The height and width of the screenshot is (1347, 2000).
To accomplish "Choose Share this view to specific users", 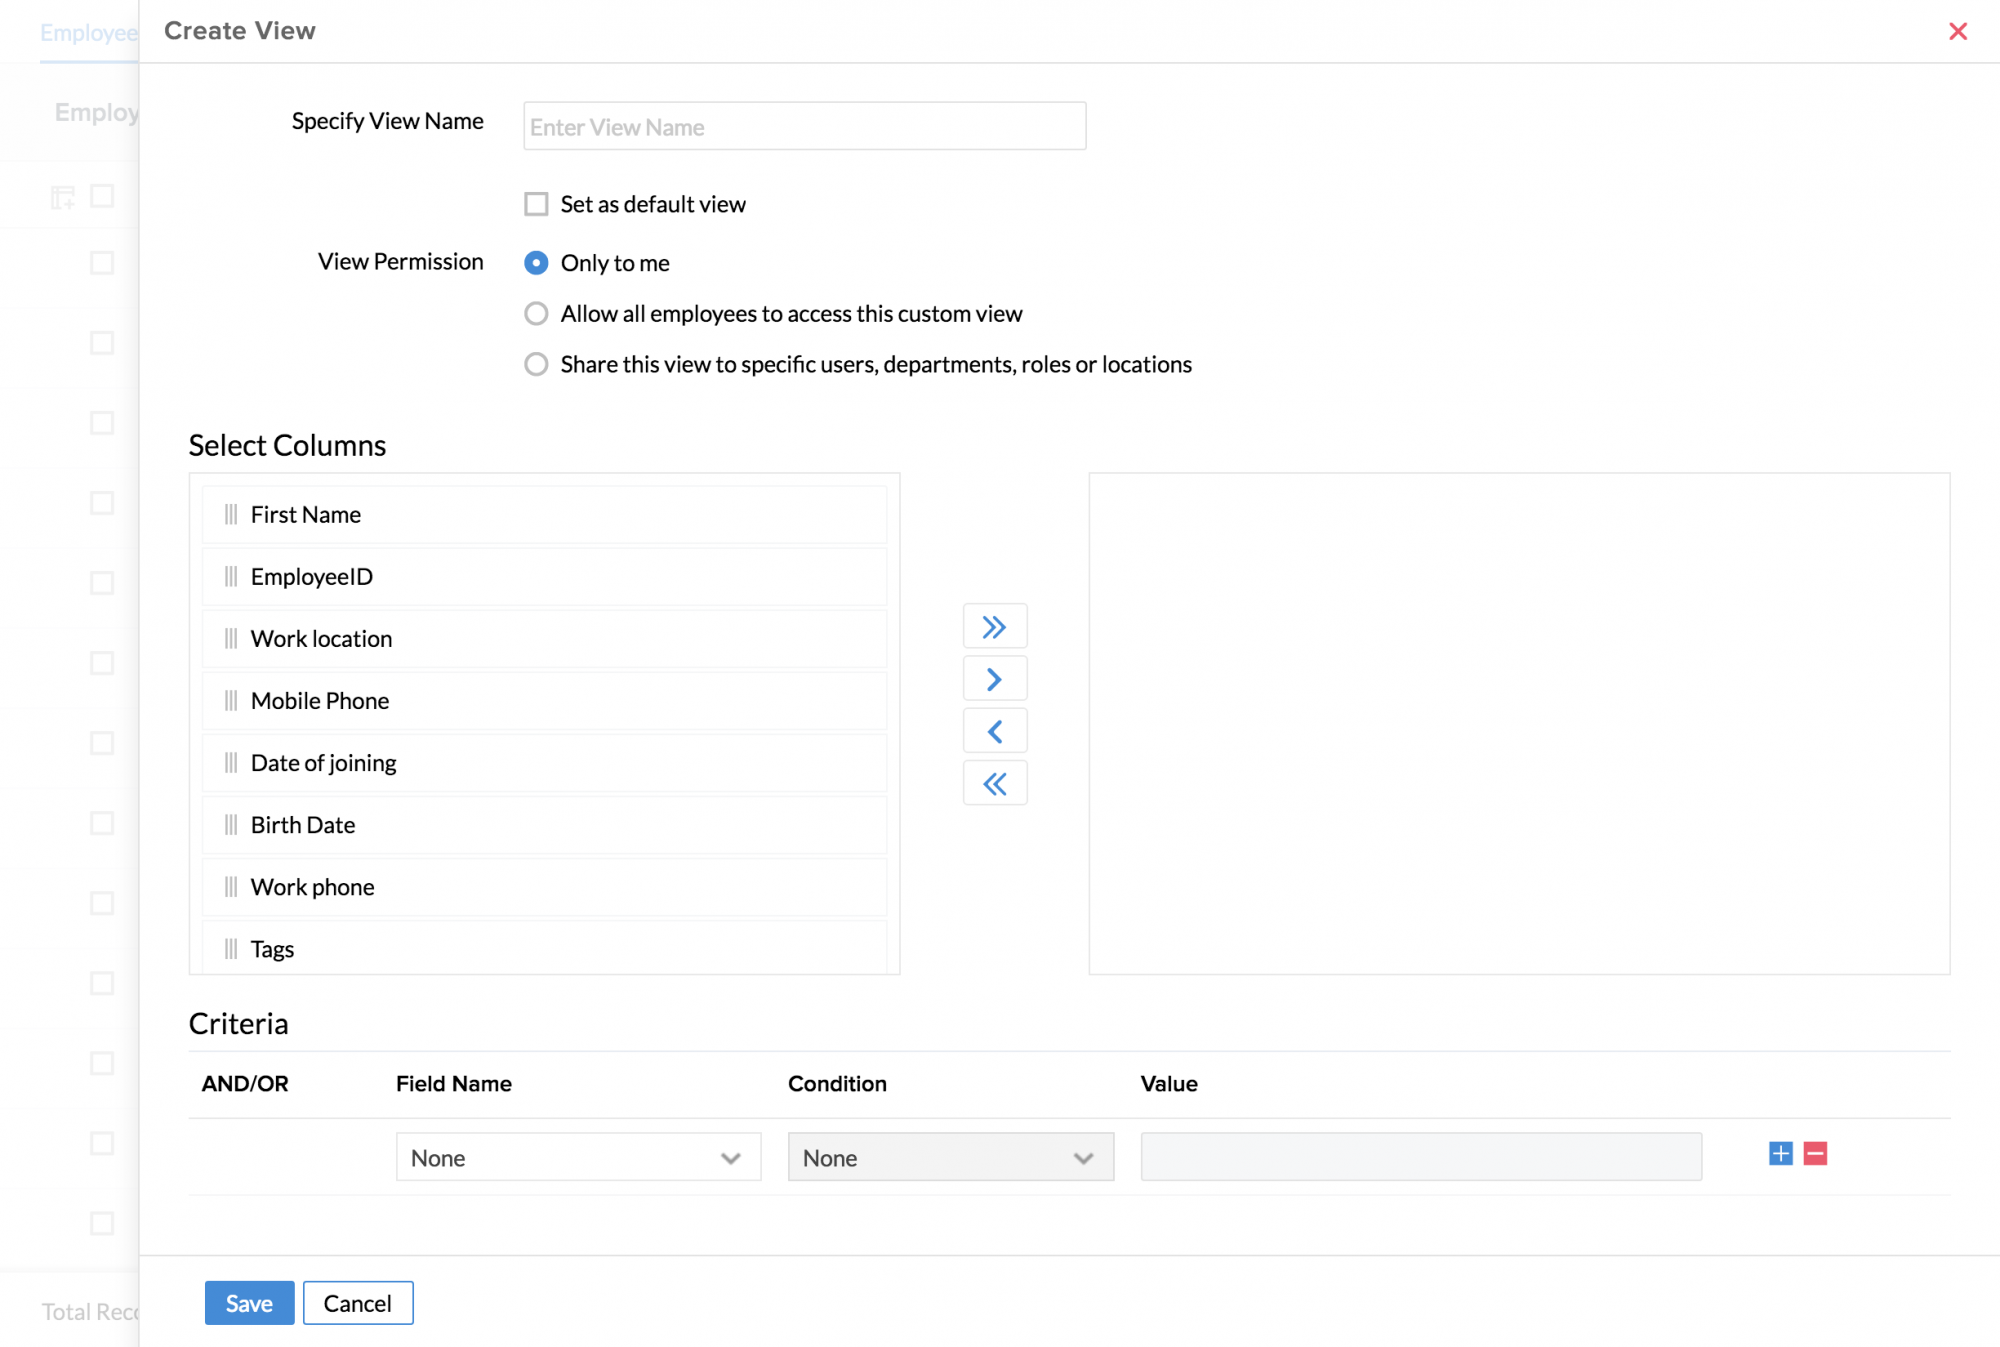I will (537, 365).
